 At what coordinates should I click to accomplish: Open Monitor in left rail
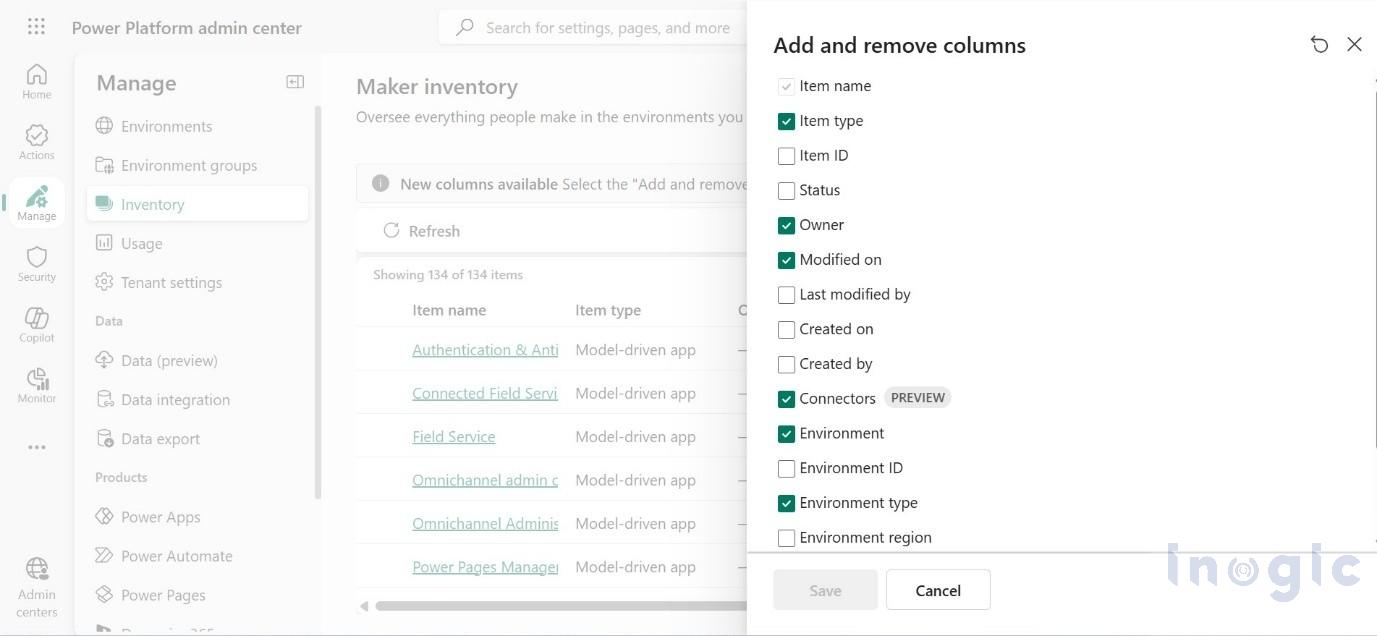[x=36, y=386]
